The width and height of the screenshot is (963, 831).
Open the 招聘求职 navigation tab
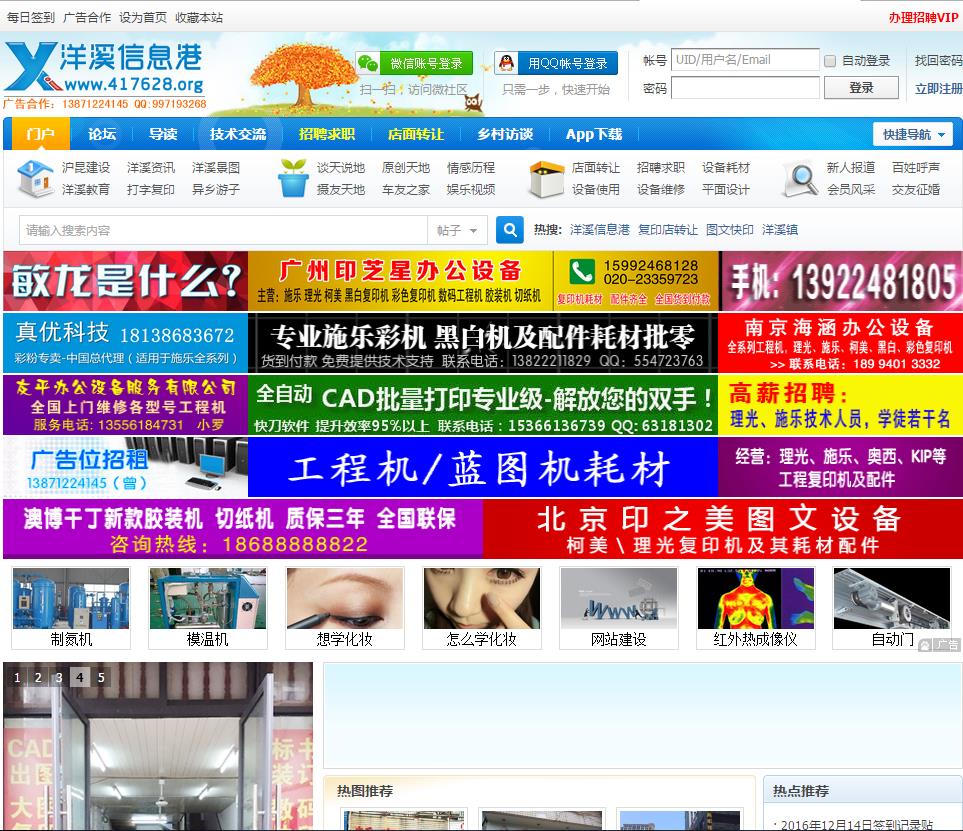327,134
